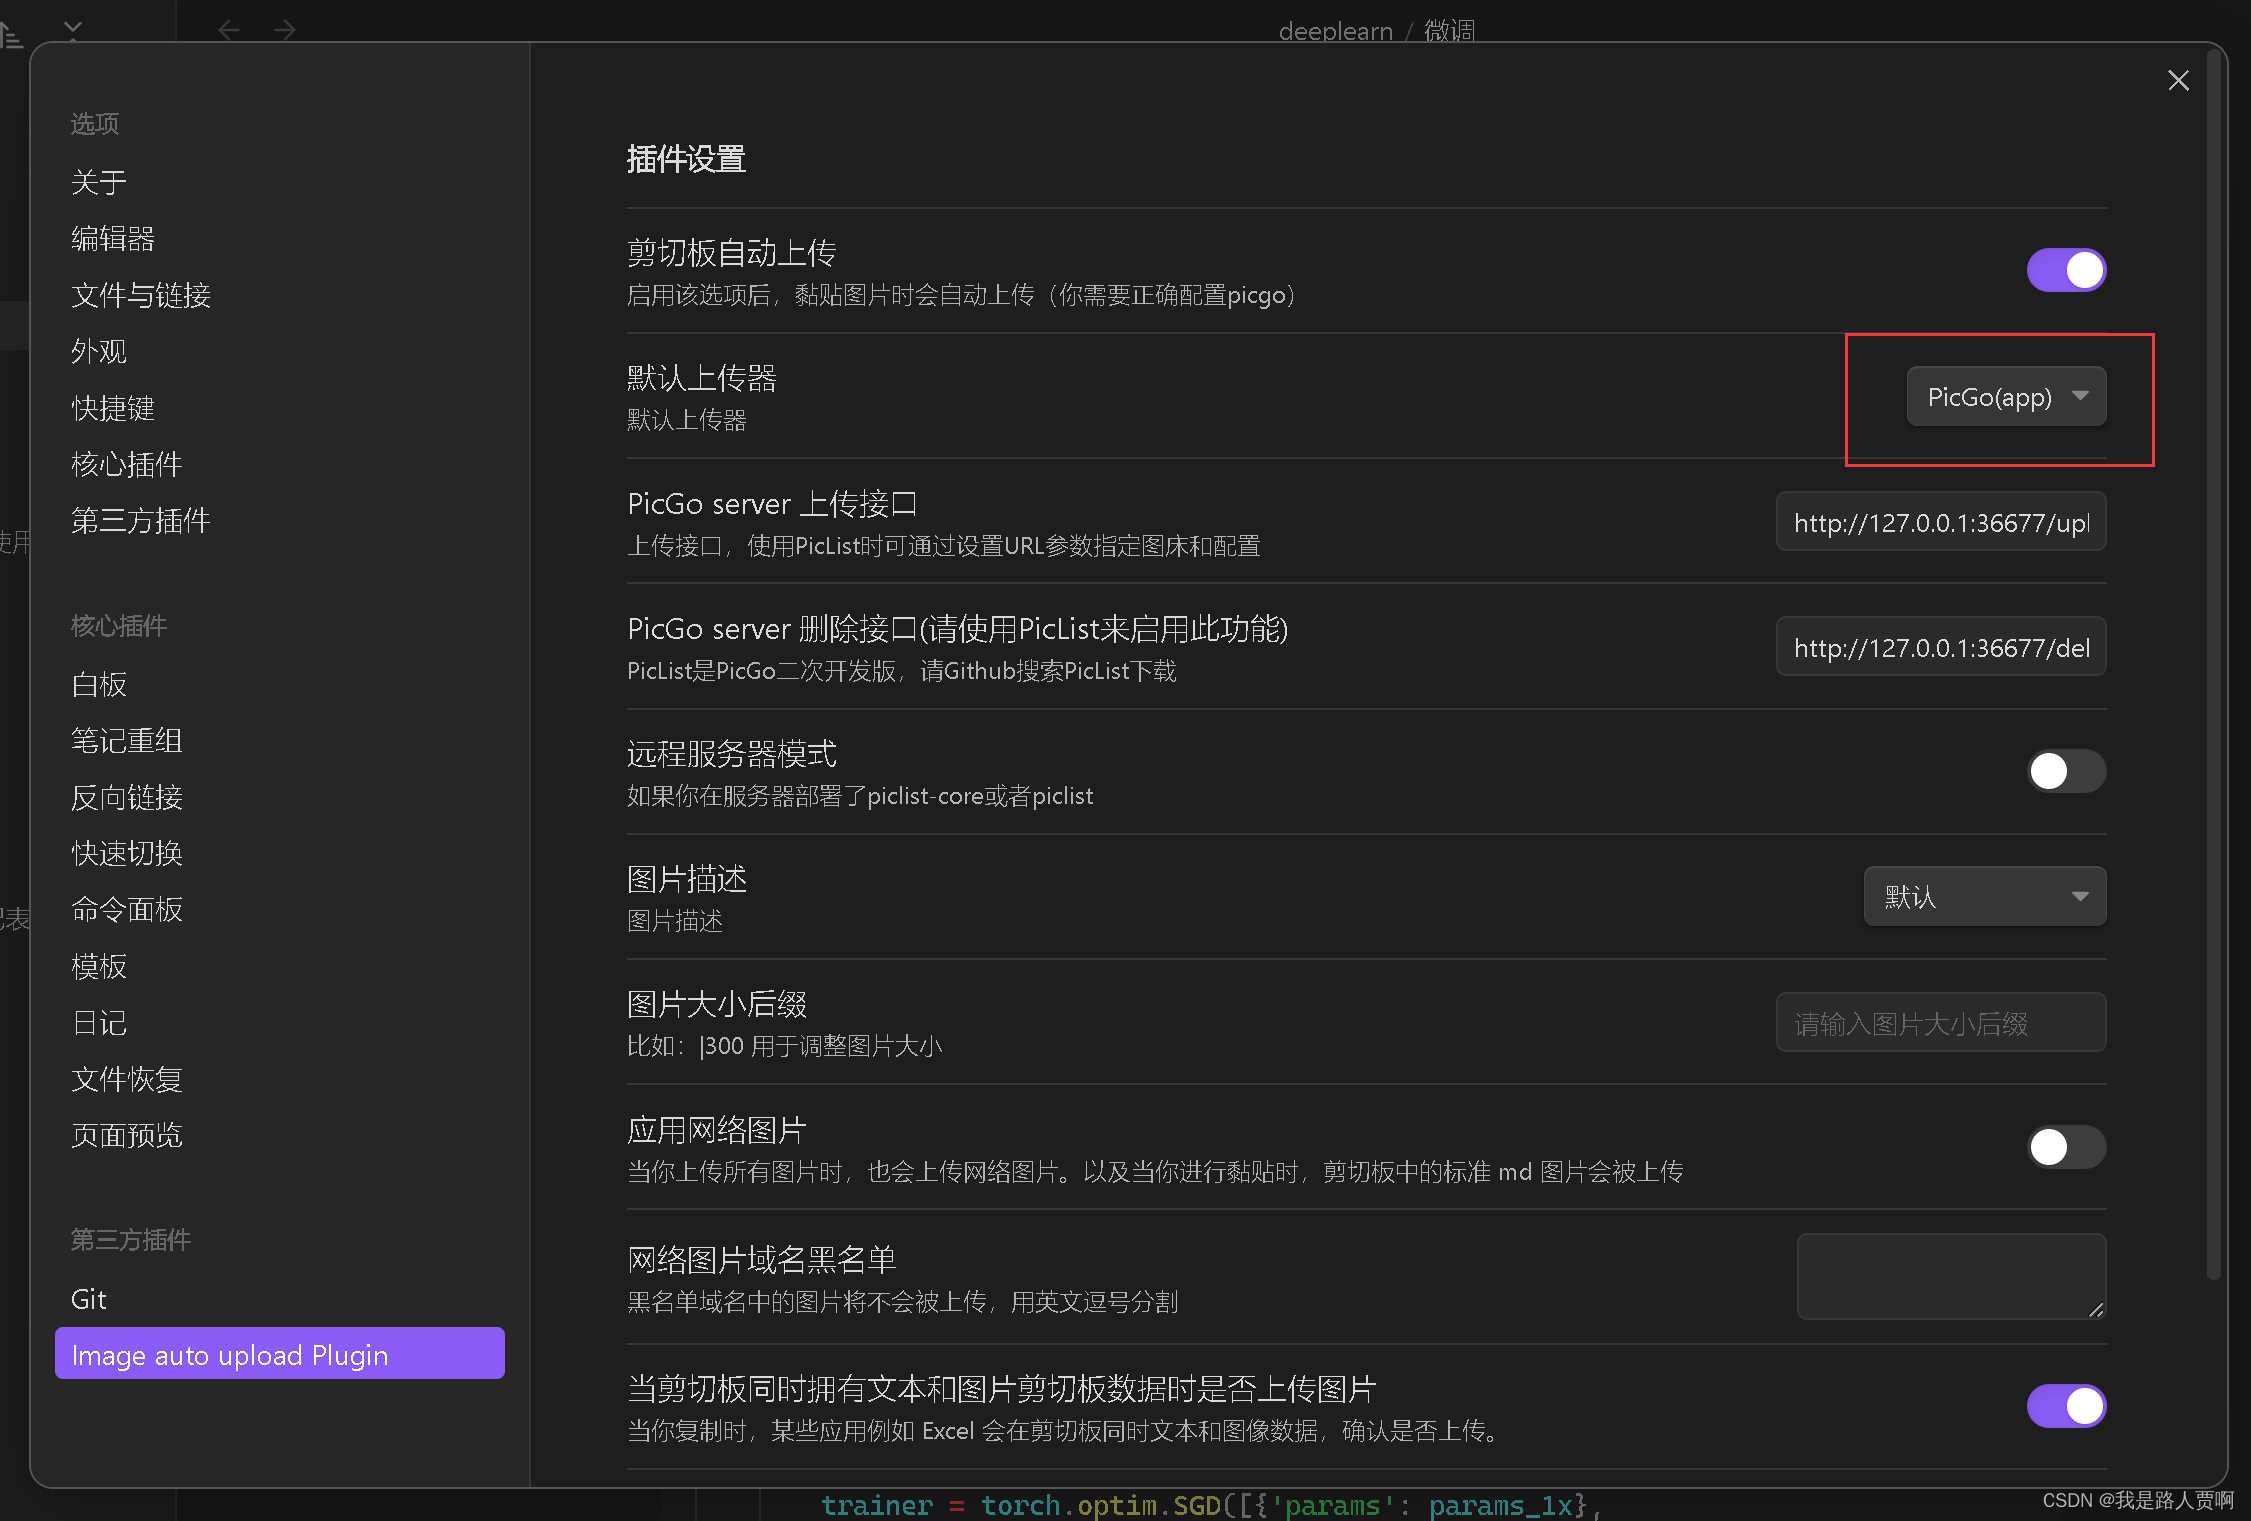Enable the 应用网络图片 toggle
Viewport: 2251px width, 1521px height.
point(2066,1147)
